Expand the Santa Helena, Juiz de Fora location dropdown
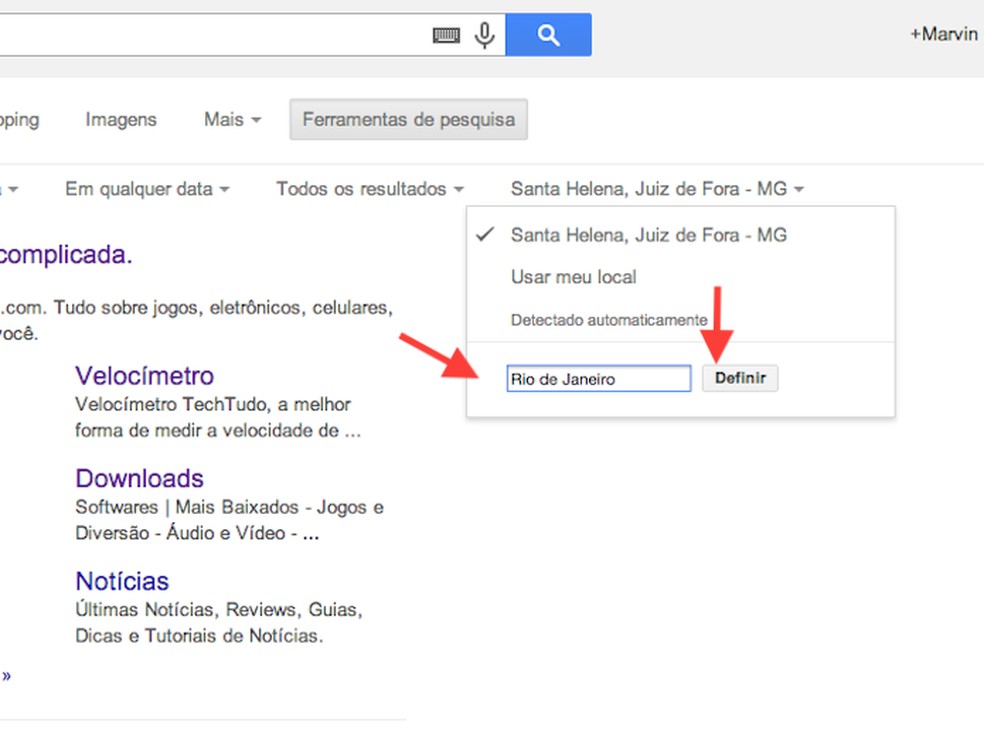 (657, 188)
